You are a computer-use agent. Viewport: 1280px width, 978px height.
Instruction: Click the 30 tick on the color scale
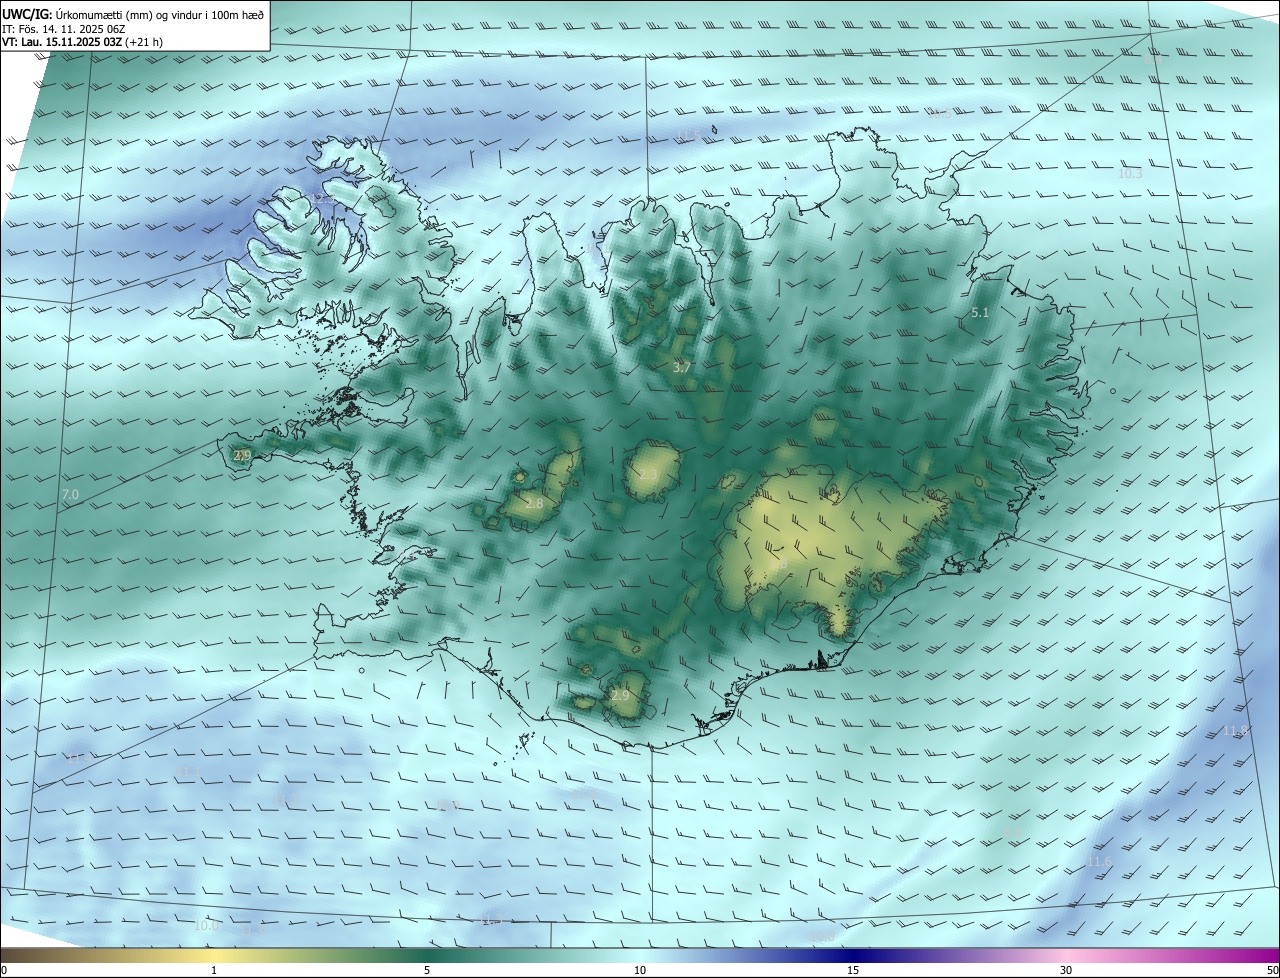click(x=1066, y=970)
